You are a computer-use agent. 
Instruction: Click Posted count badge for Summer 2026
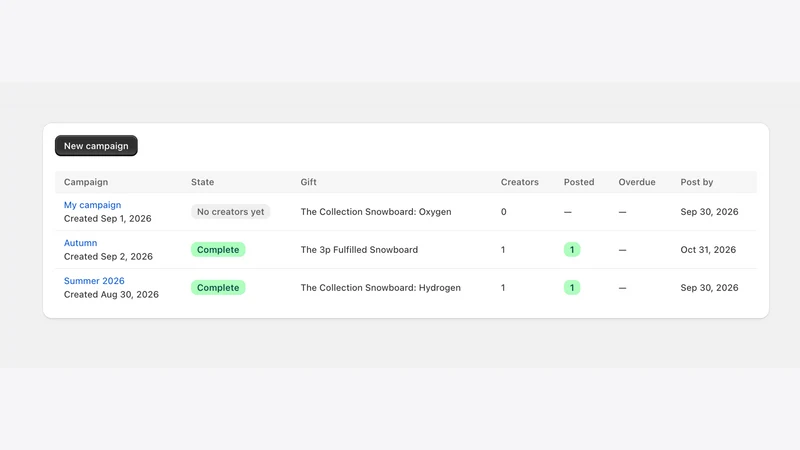571,288
